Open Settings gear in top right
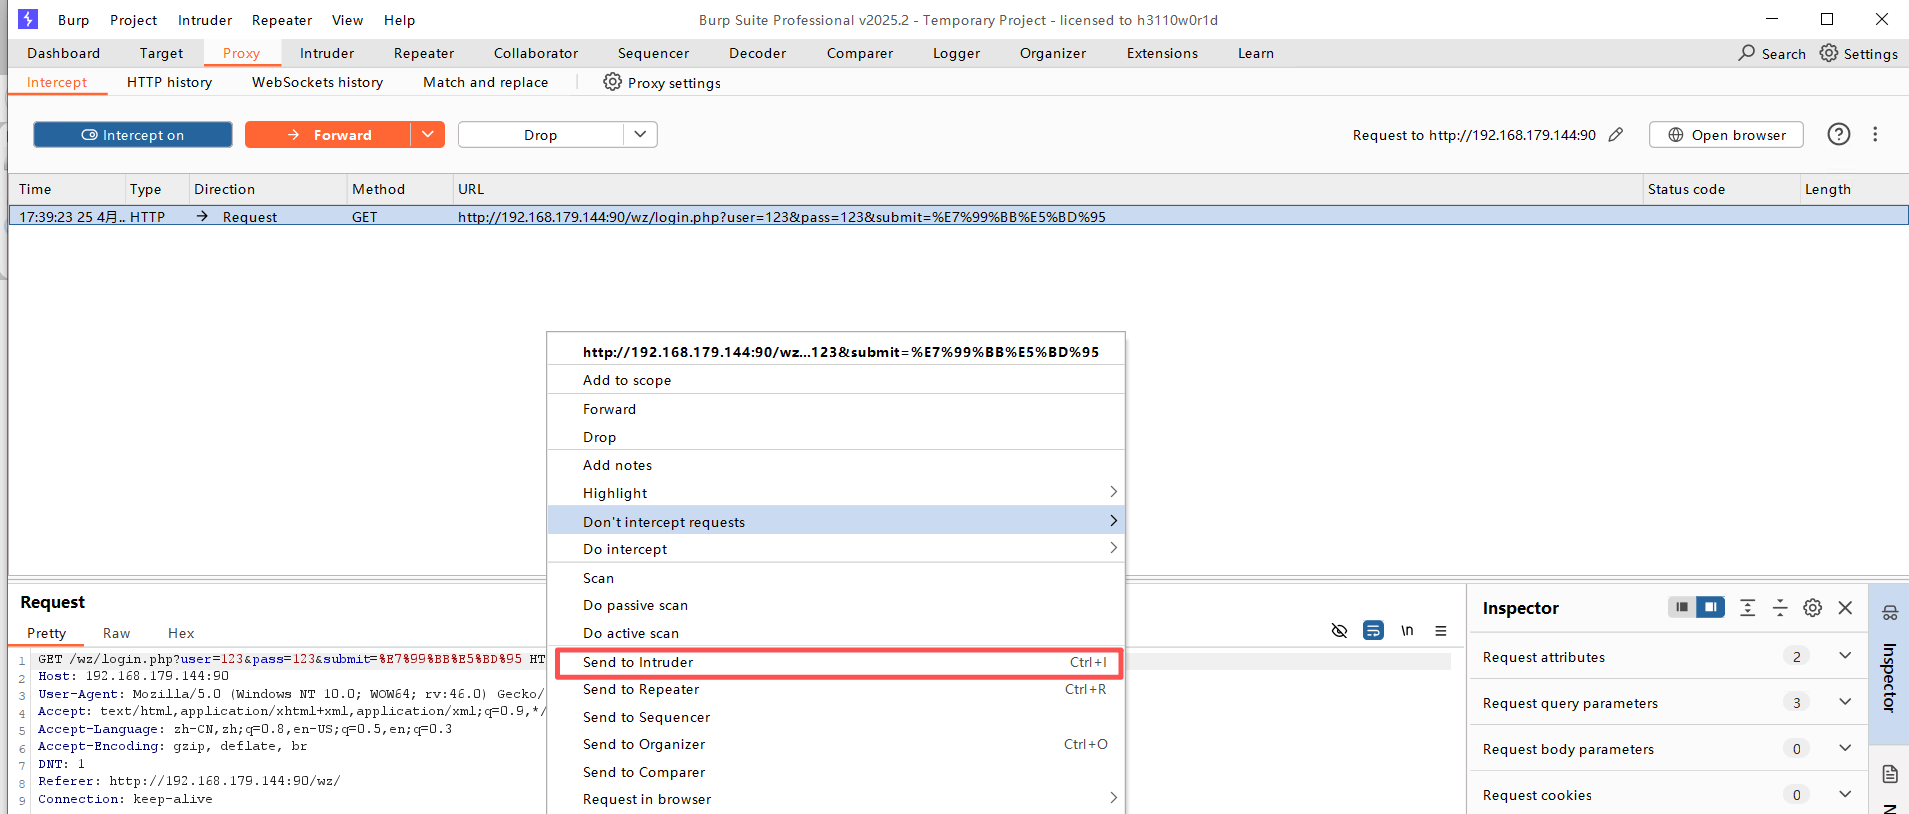Screen dimensions: 1909x814 coord(1828,53)
